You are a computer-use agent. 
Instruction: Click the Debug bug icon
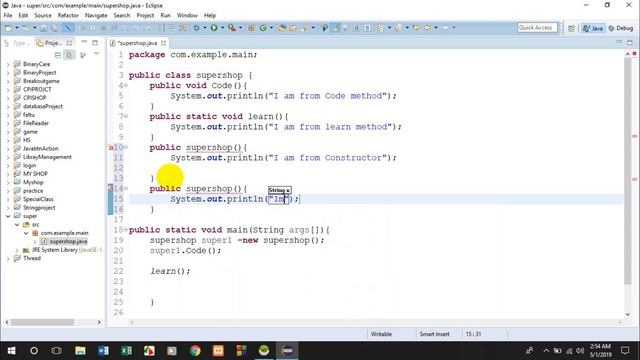click(x=196, y=28)
